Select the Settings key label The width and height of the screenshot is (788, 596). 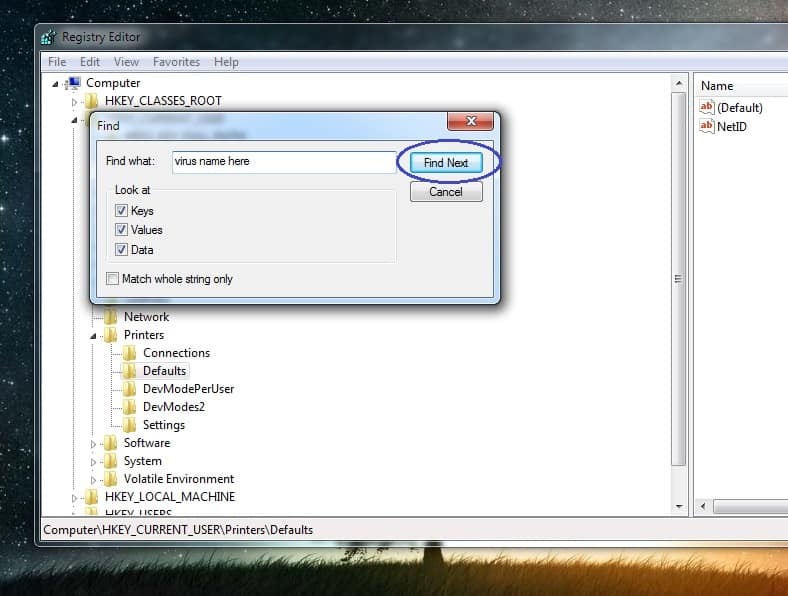pyautogui.click(x=164, y=425)
